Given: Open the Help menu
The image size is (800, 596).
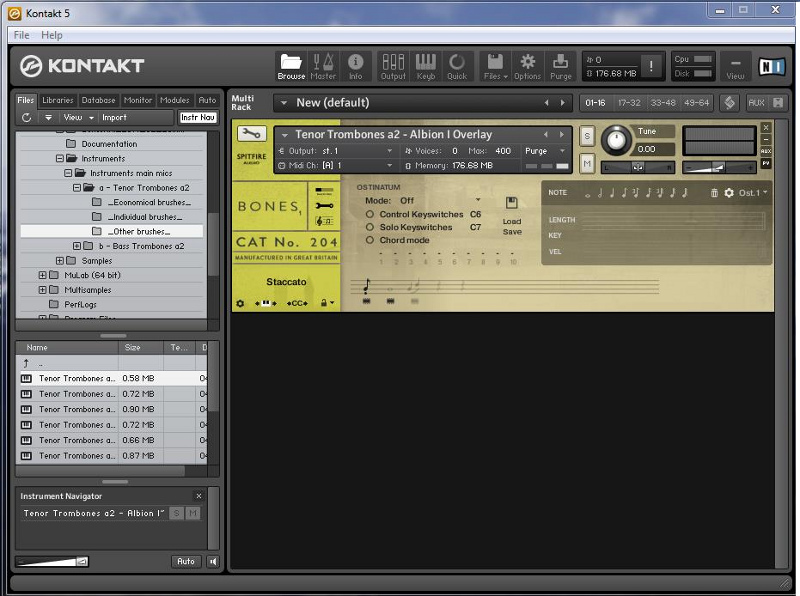Looking at the screenshot, I should [52, 35].
